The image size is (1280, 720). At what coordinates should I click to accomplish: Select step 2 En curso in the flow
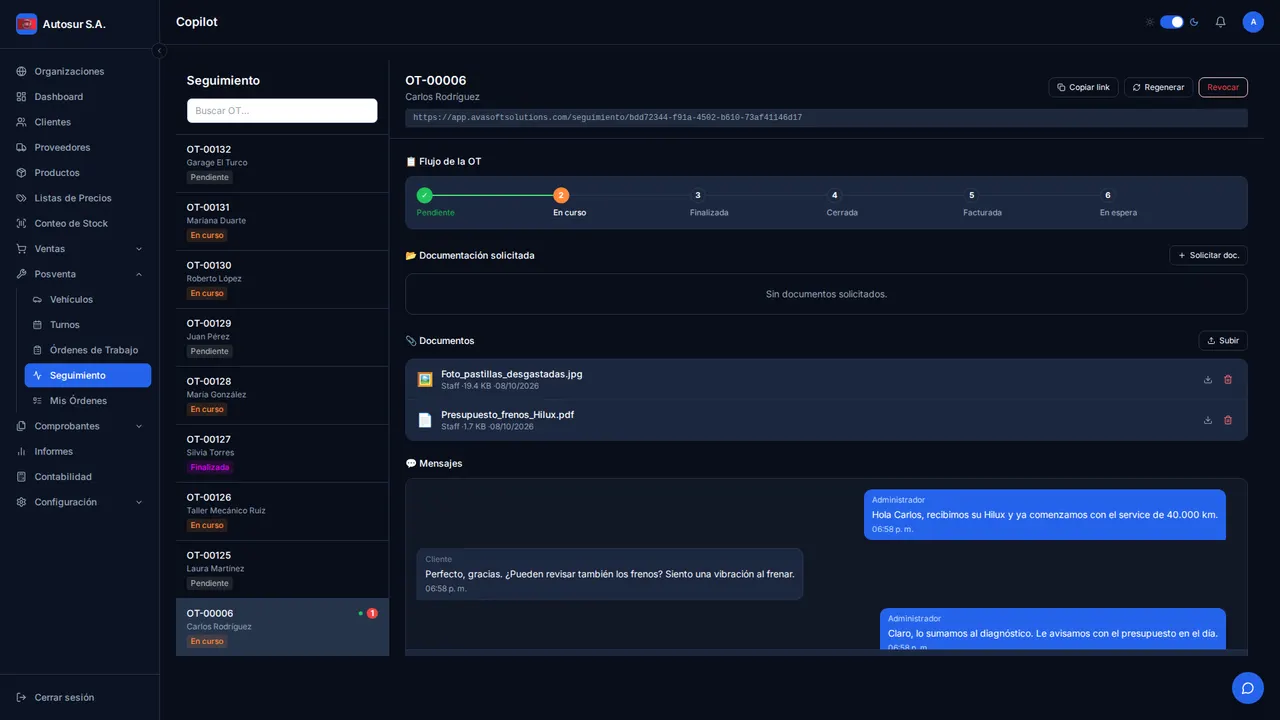(x=561, y=195)
